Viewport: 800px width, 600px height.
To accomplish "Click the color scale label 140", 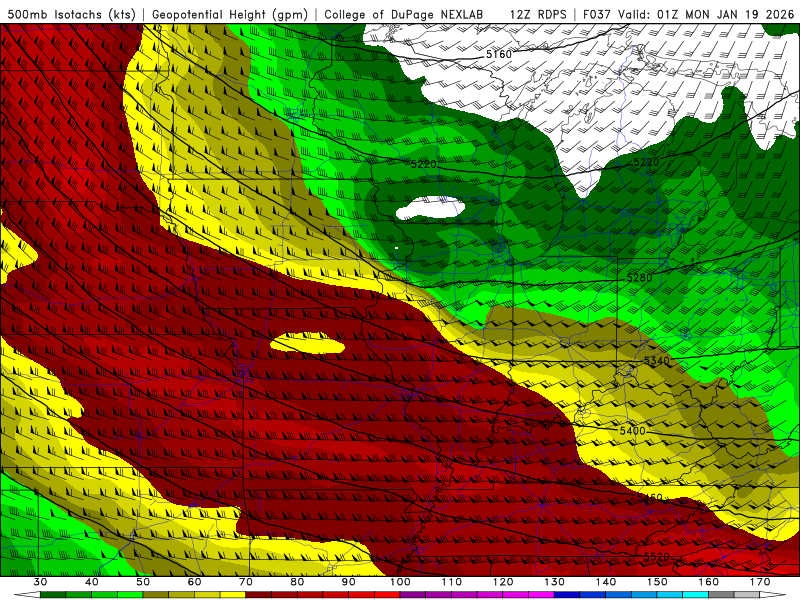I will 606,582.
